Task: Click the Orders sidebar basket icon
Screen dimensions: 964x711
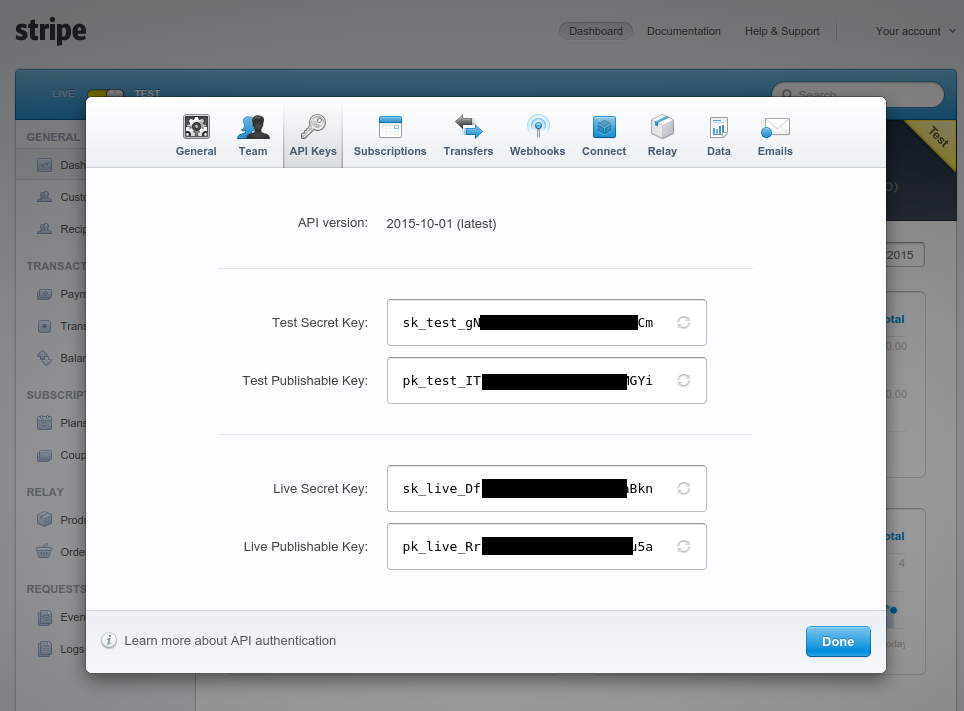Action: [x=44, y=551]
